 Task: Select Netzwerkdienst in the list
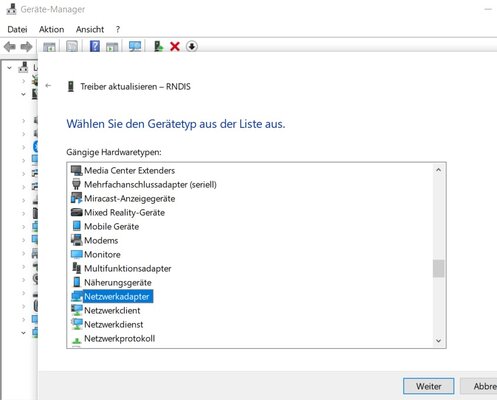coord(114,324)
